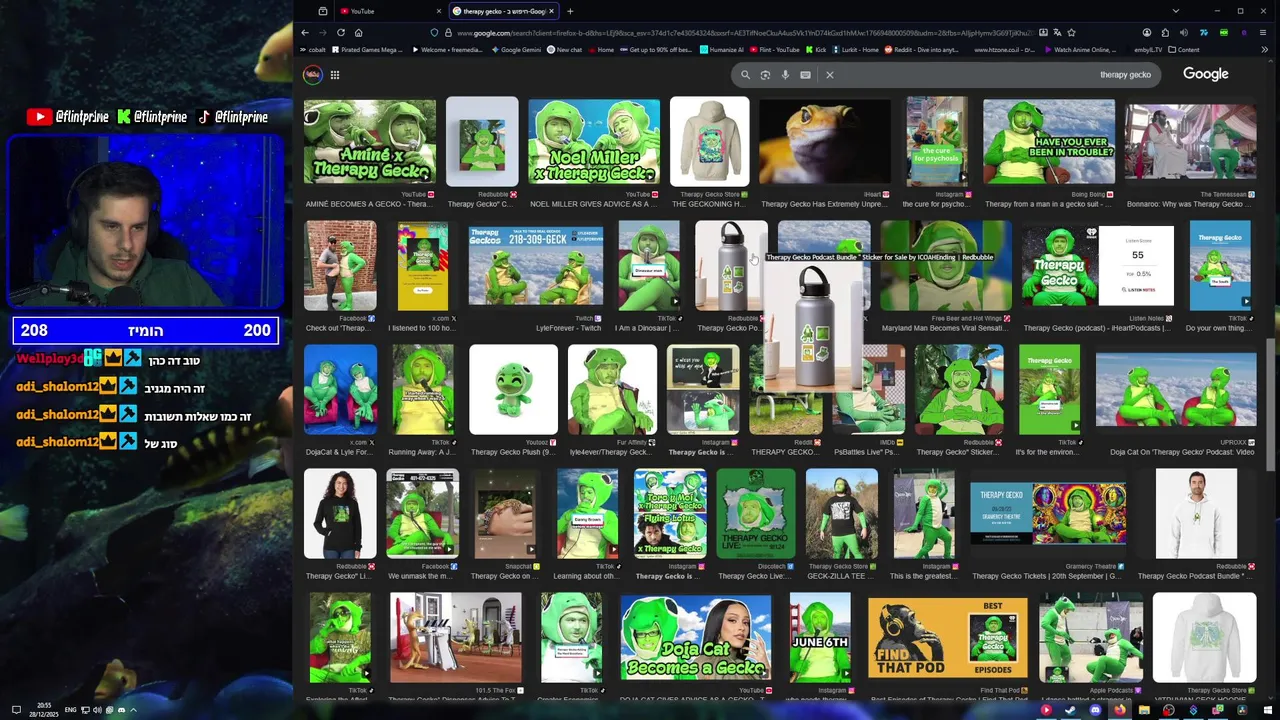The width and height of the screenshot is (1280, 720).
Task: Open the real gecko lizard photo result
Action: 824,142
